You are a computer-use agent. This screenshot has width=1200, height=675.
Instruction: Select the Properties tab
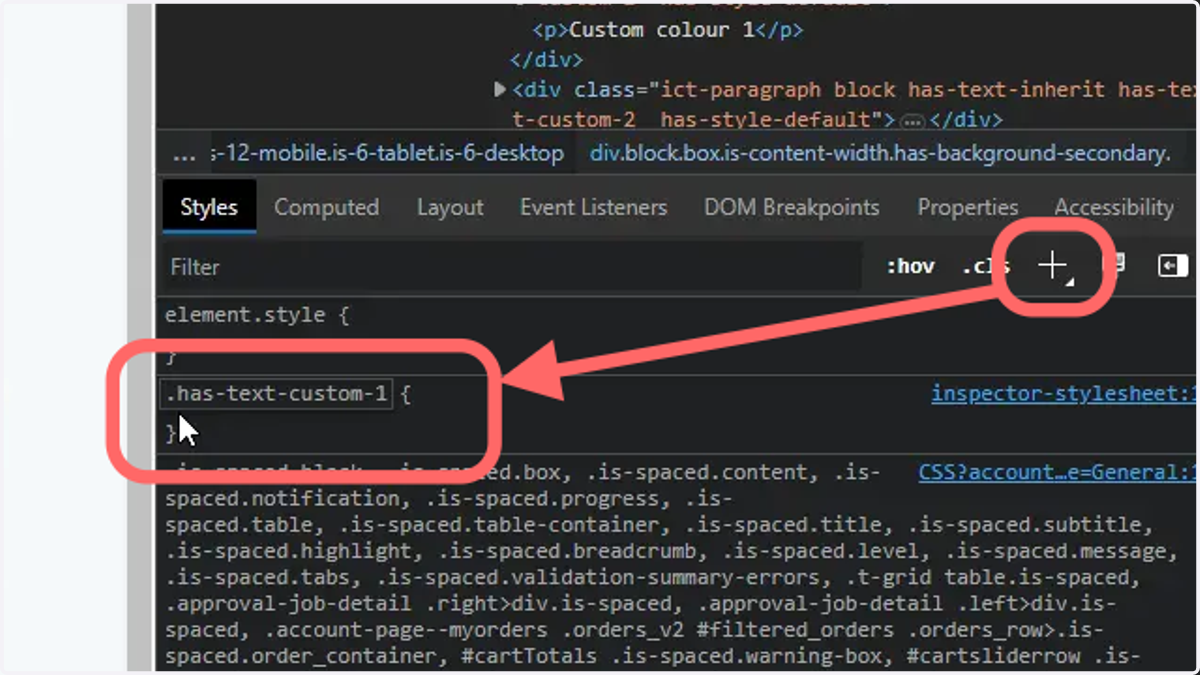pyautogui.click(x=968, y=207)
